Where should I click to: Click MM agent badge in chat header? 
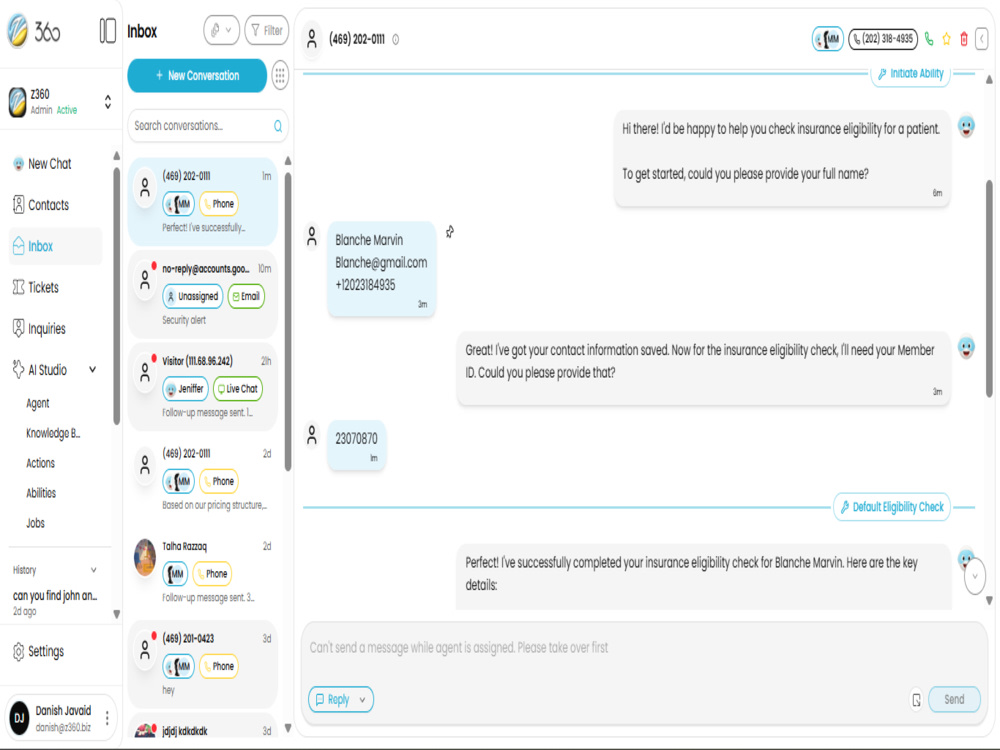[827, 39]
